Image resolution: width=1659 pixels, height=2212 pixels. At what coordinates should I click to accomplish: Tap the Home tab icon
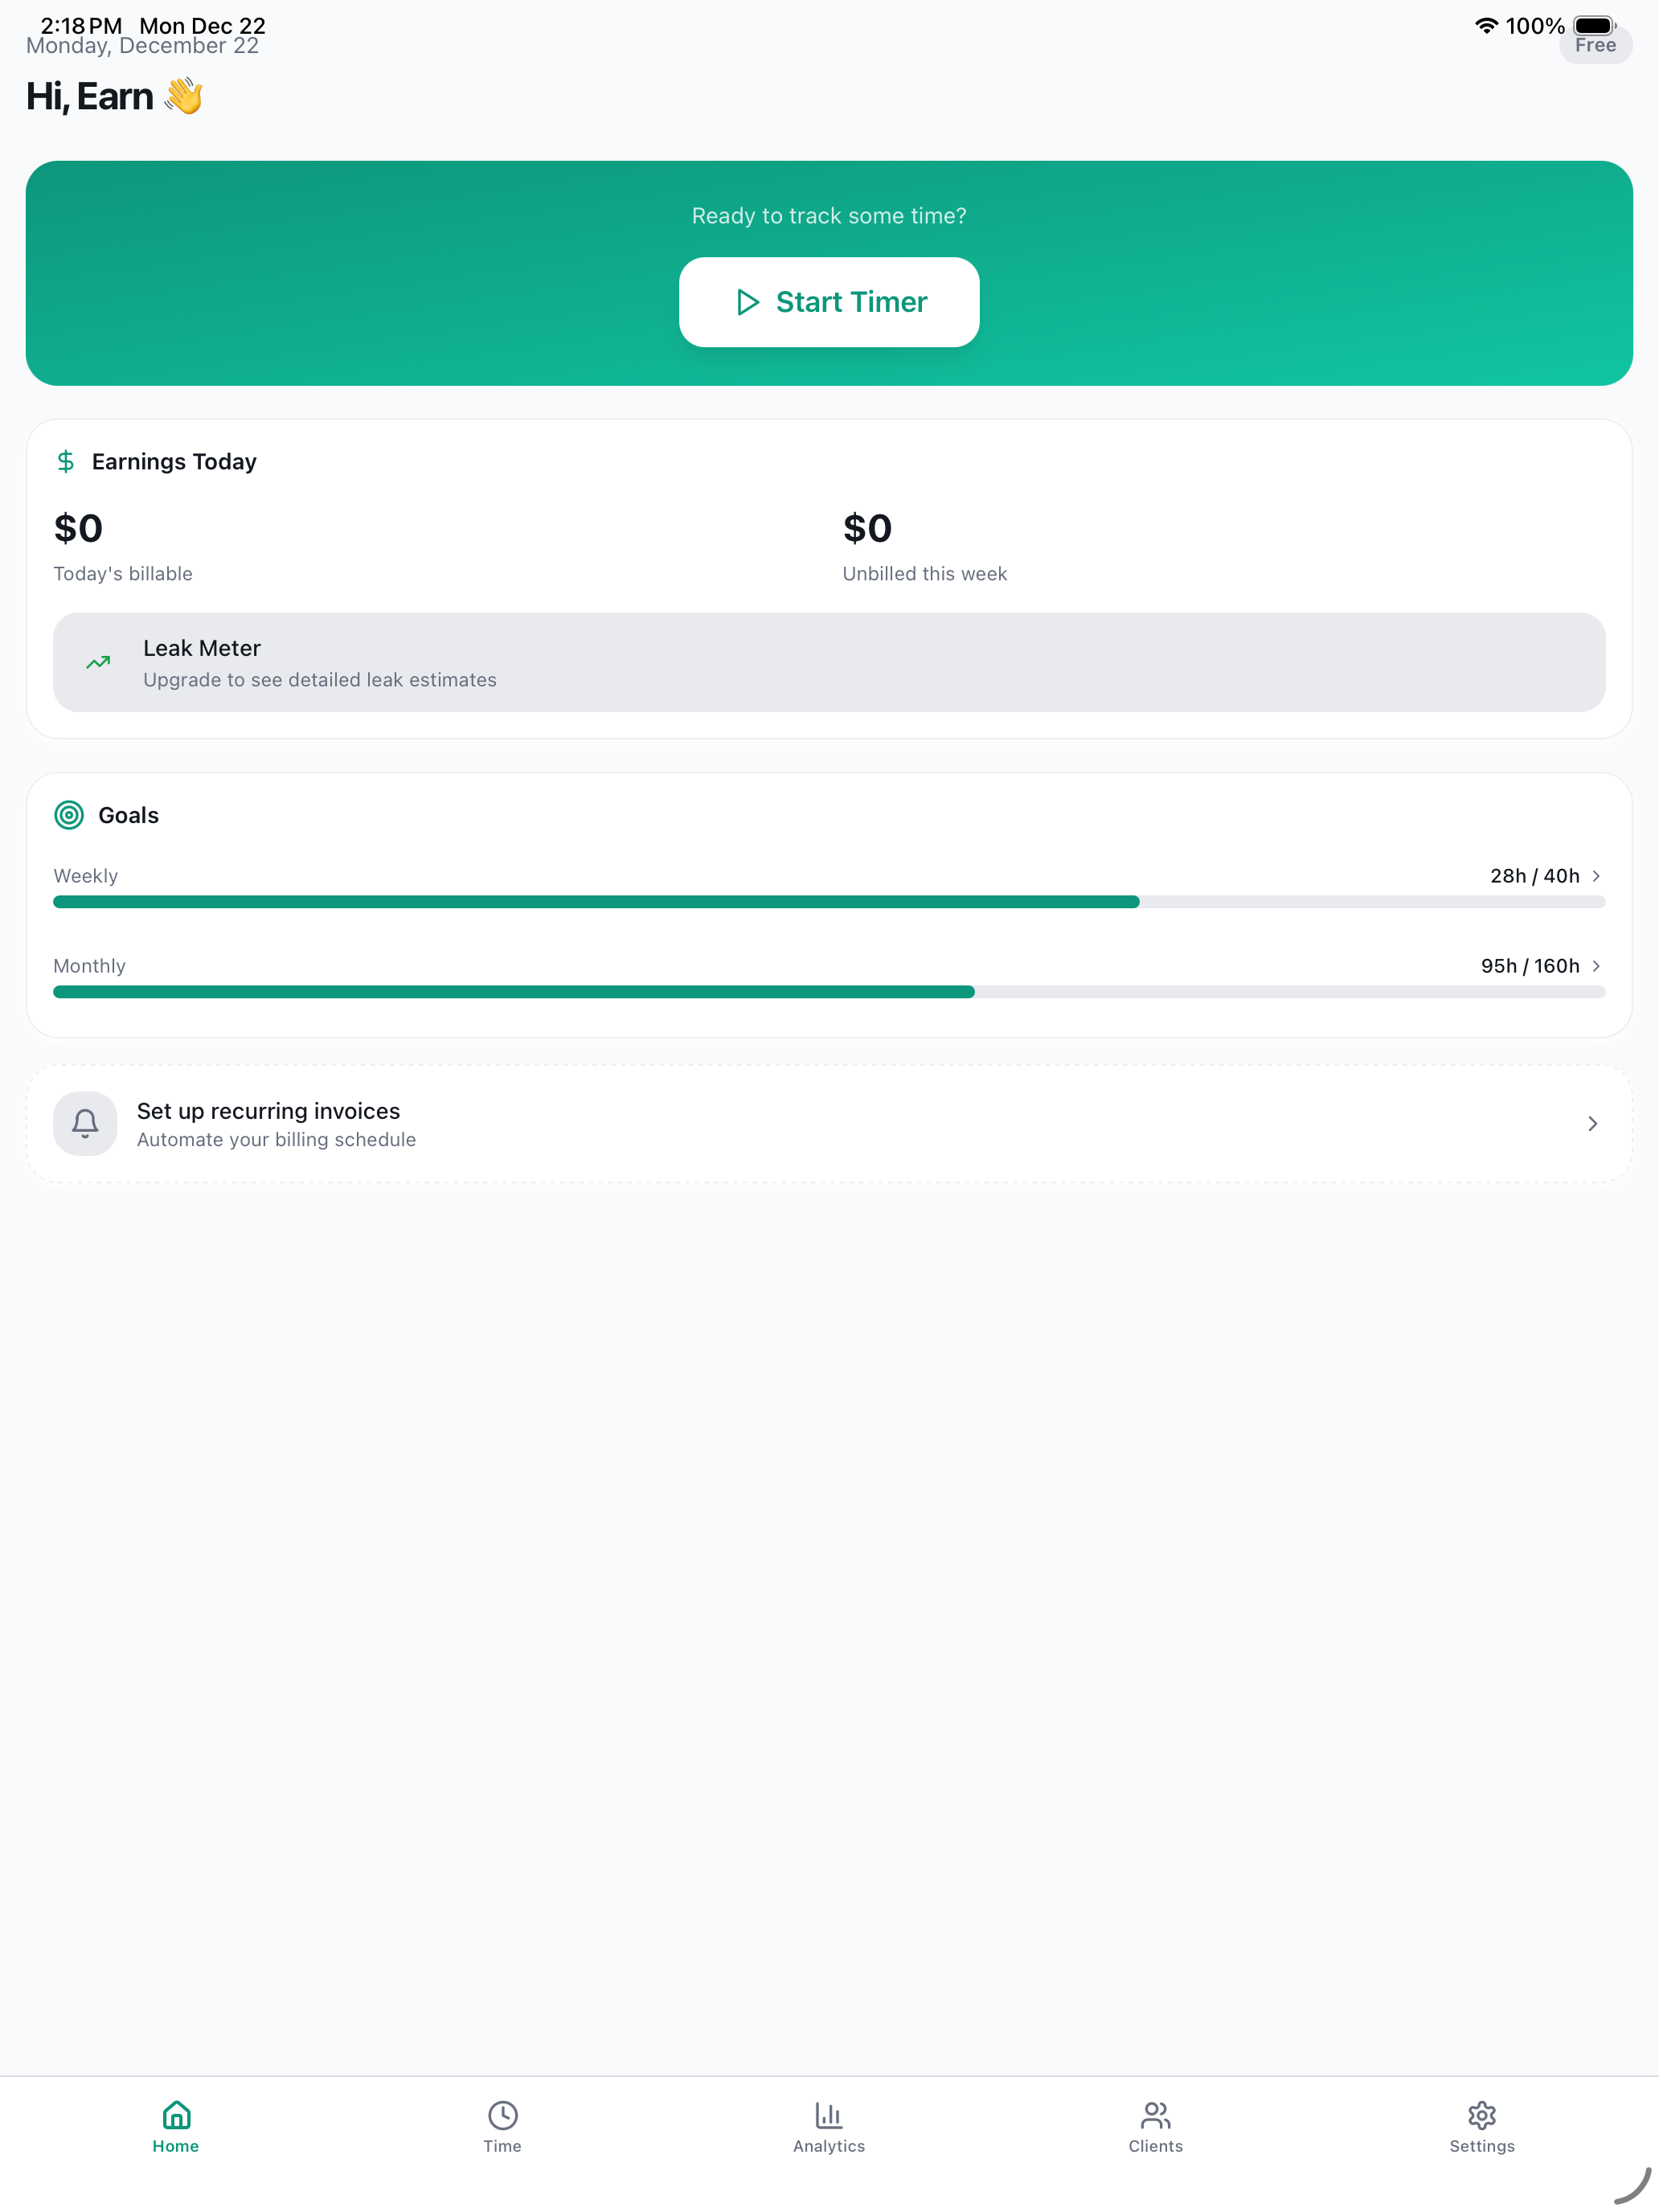pos(176,2115)
